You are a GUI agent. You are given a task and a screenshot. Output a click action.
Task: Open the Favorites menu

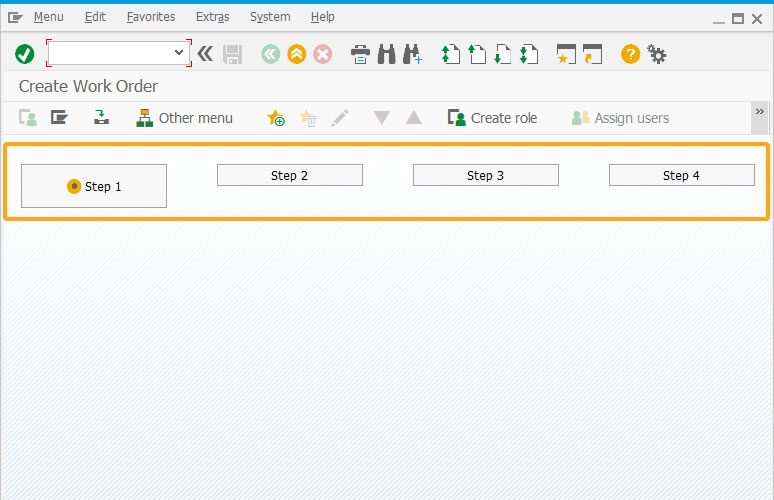(151, 17)
